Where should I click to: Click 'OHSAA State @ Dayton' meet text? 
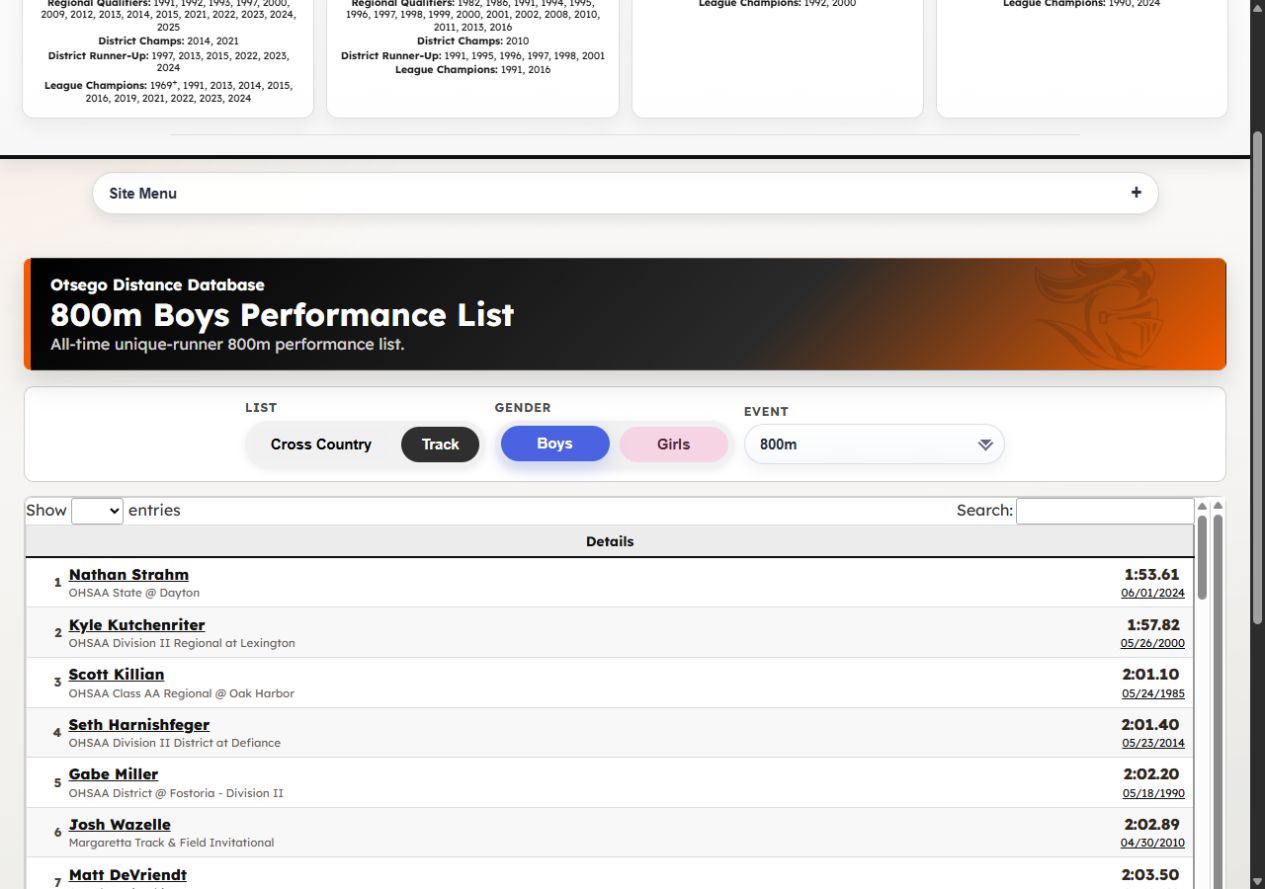pos(134,593)
